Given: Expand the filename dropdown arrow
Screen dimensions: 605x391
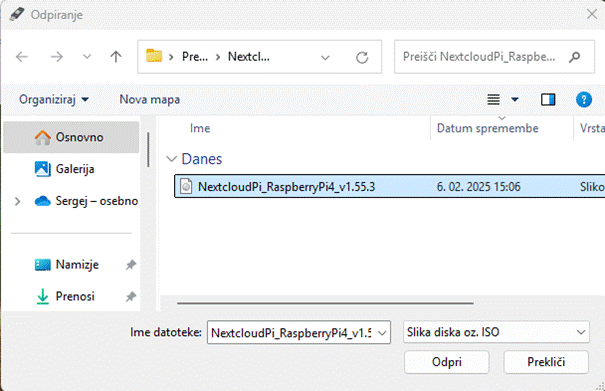Looking at the screenshot, I should pyautogui.click(x=382, y=333).
